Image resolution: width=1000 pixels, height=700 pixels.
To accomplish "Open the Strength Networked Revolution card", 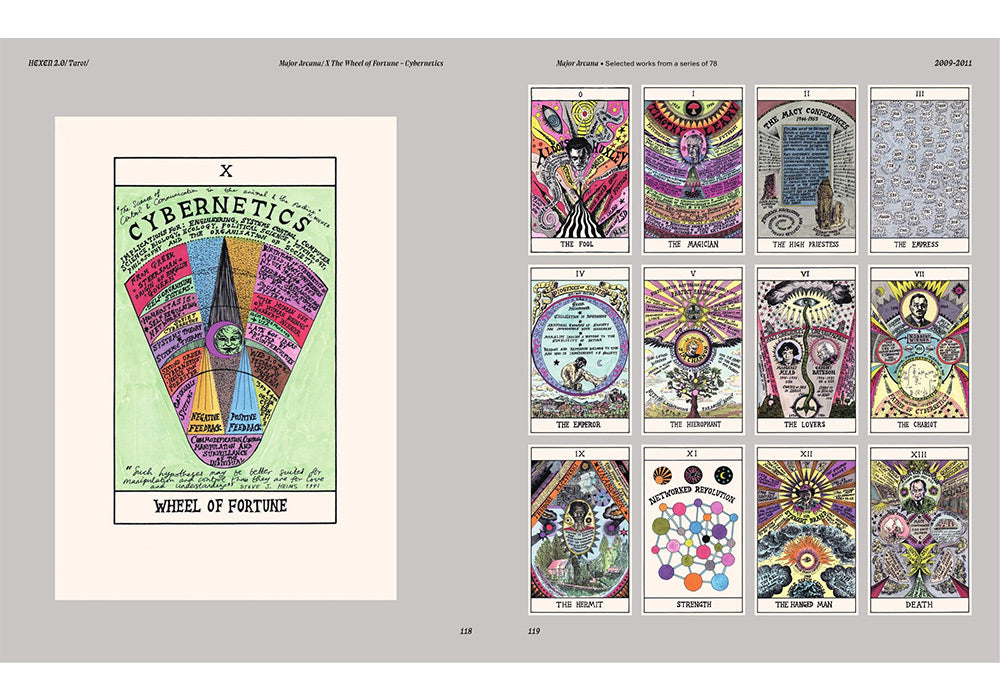I will tap(693, 530).
